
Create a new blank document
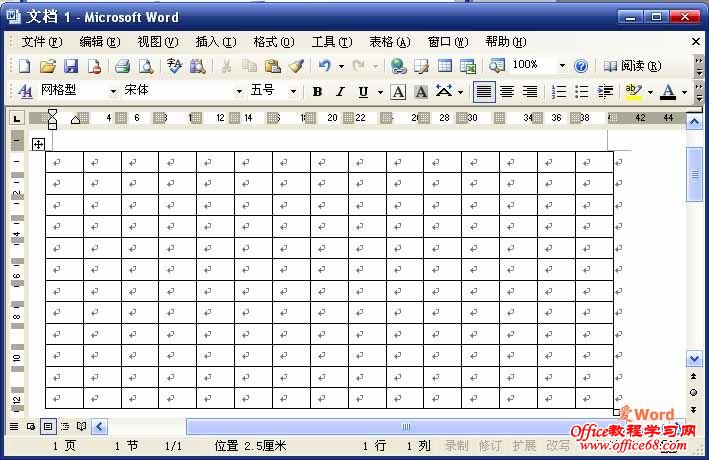point(24,66)
